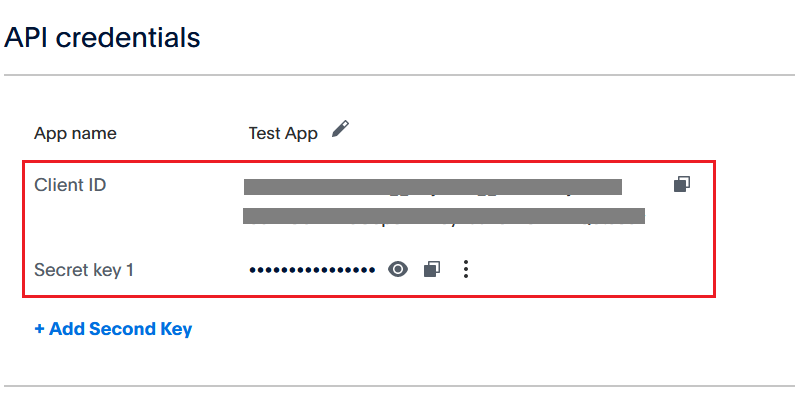Click the Secret key 1 label

[x=84, y=270]
